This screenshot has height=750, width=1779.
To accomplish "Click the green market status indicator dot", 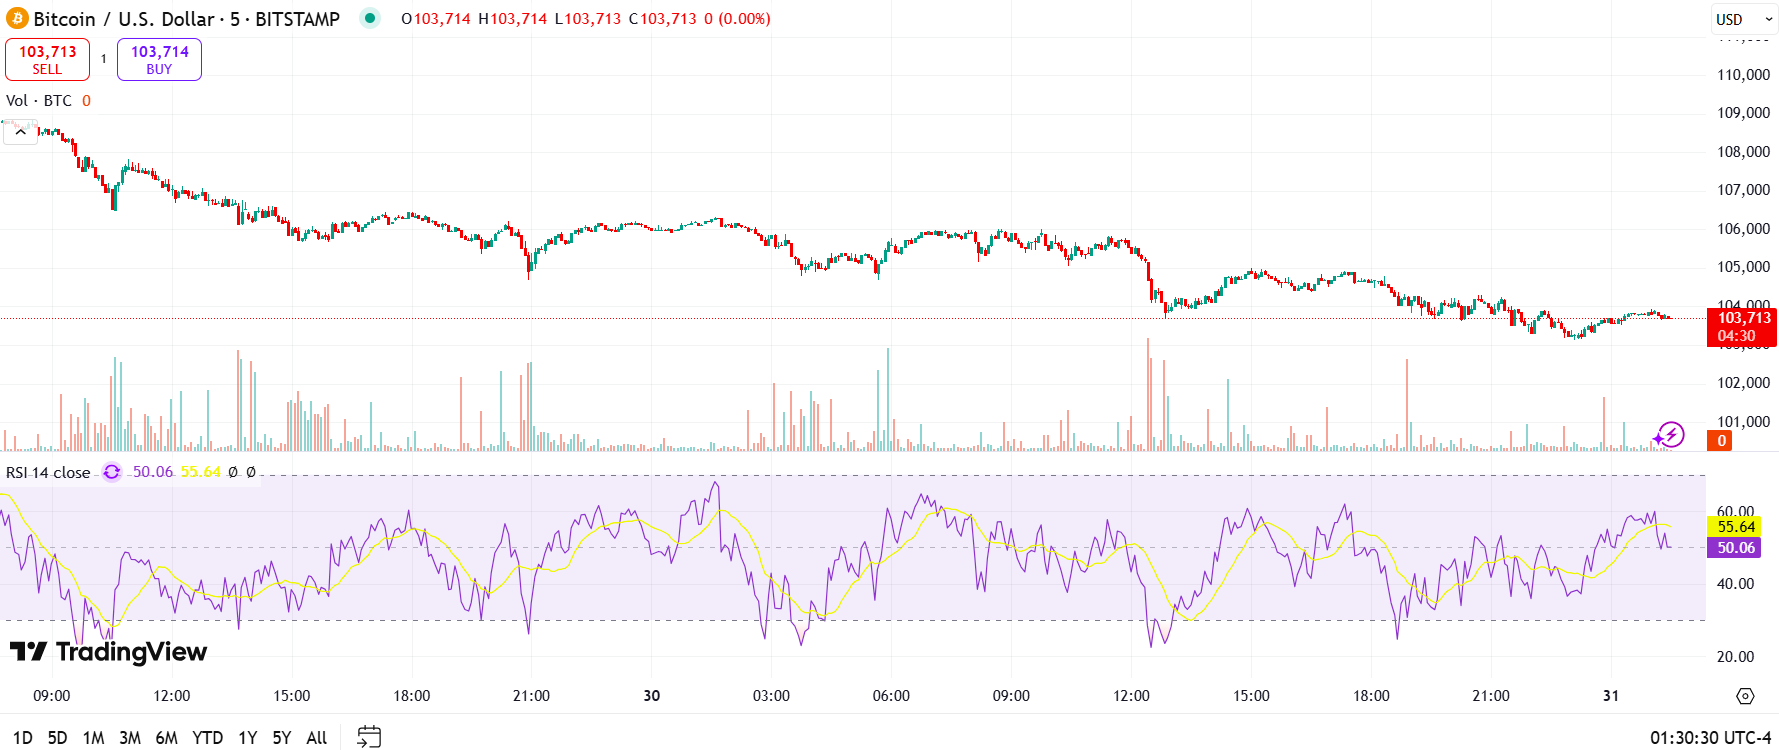I will 370,18.
